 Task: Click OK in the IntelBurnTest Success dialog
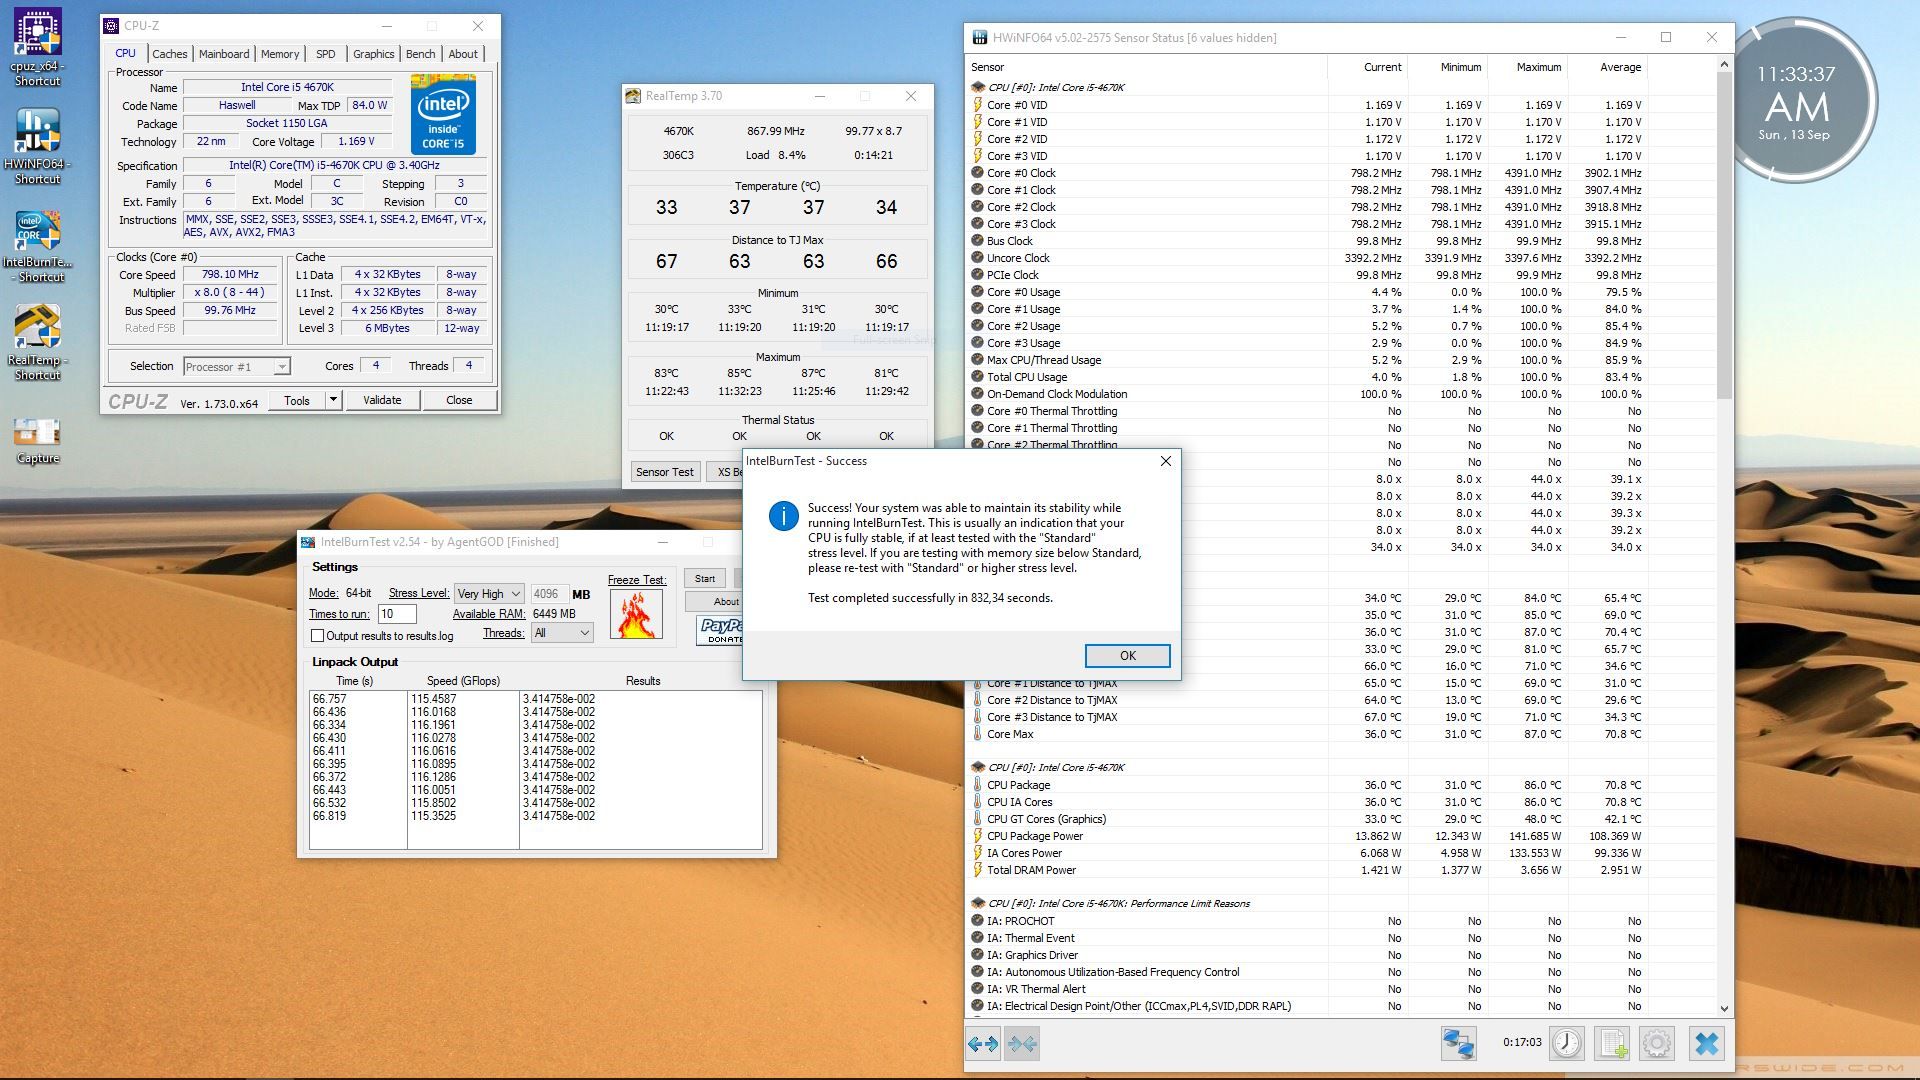click(x=1127, y=656)
